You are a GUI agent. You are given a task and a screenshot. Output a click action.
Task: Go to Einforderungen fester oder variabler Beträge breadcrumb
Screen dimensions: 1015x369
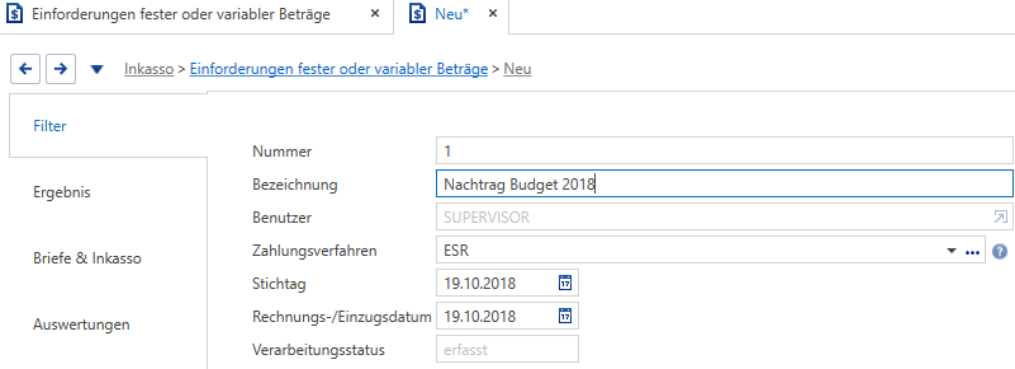pos(339,69)
